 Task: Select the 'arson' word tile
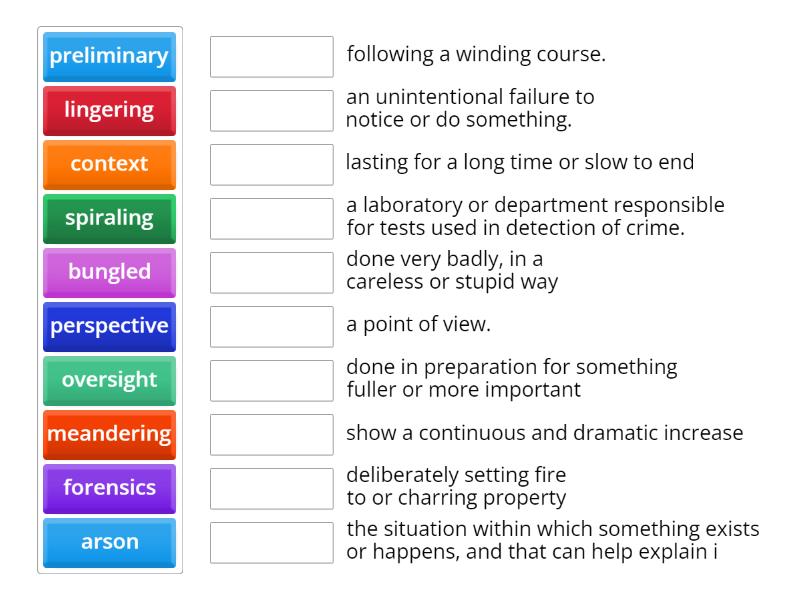point(109,542)
